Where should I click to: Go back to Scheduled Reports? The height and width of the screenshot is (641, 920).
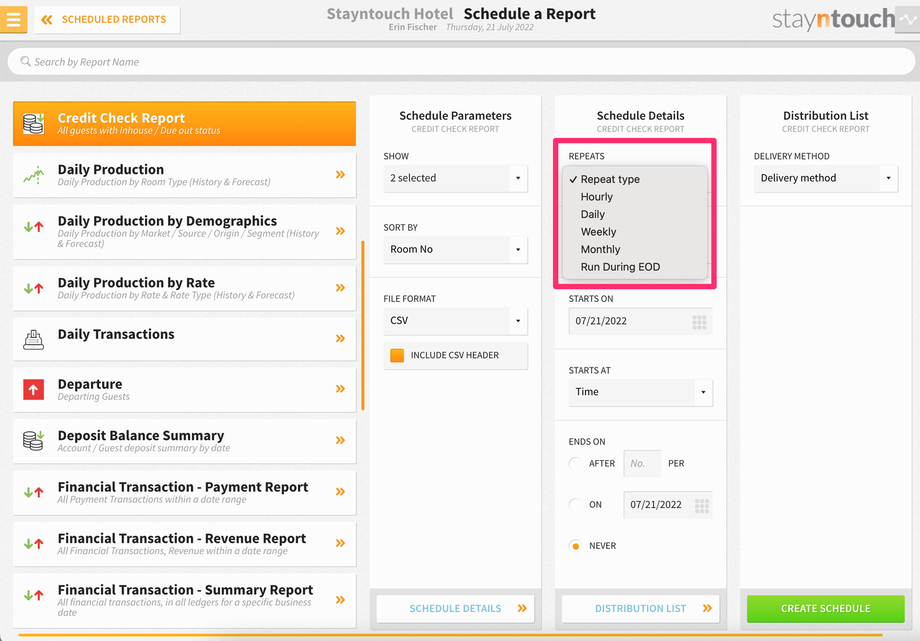107,19
